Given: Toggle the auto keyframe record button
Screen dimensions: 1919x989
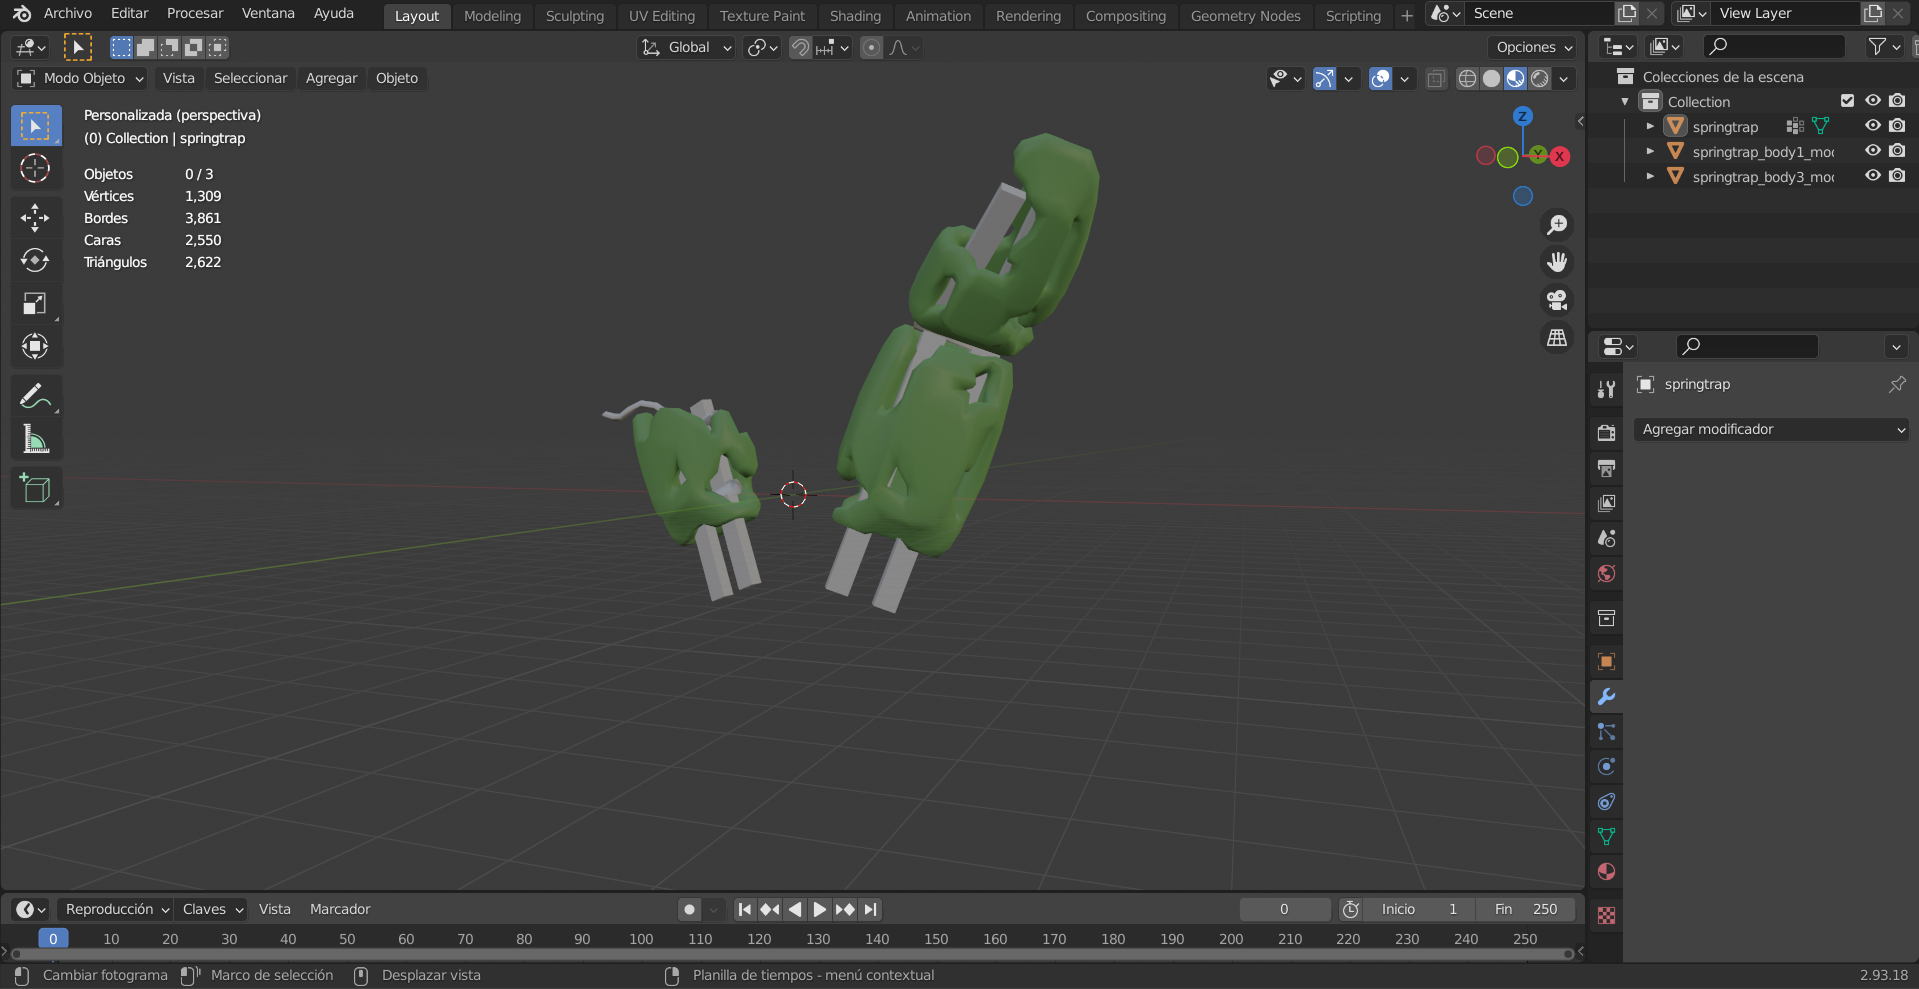Looking at the screenshot, I should tap(689, 909).
